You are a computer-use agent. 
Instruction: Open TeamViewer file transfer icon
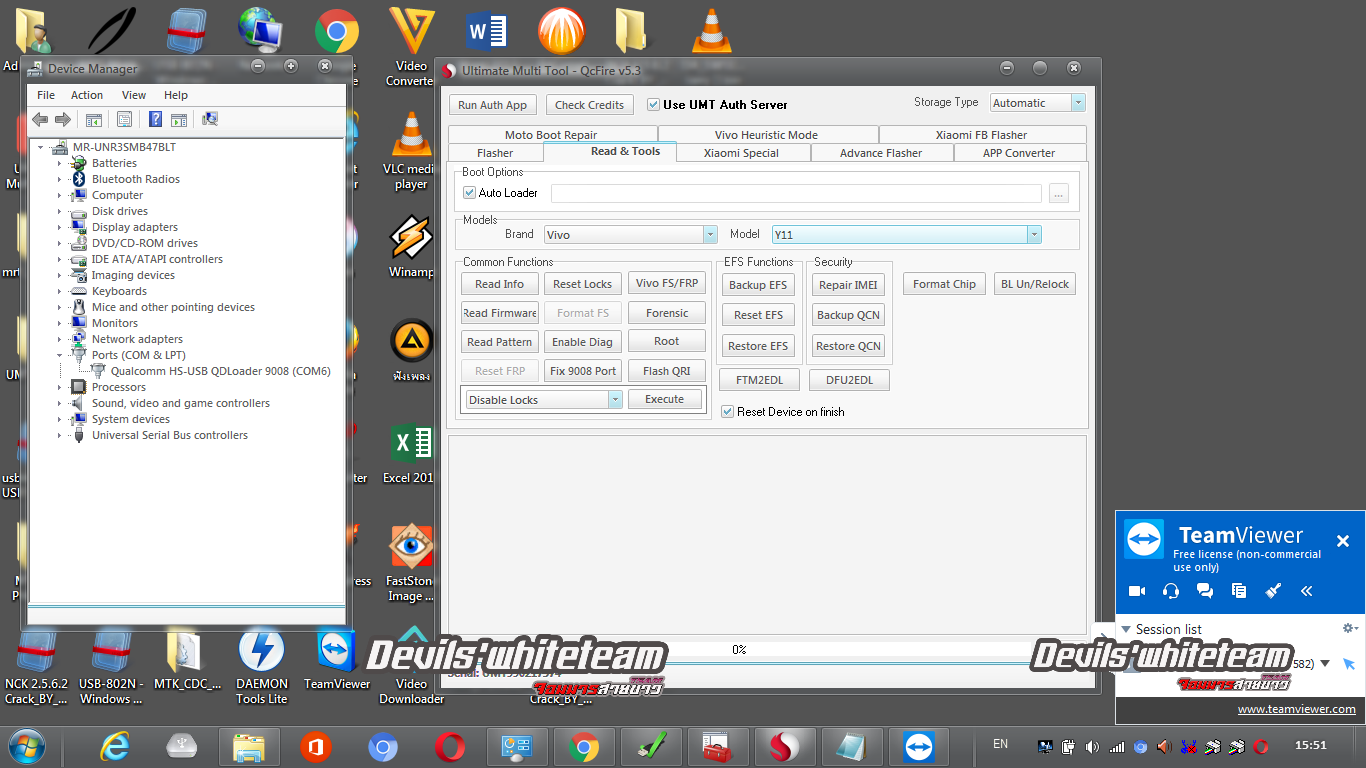pos(1239,591)
